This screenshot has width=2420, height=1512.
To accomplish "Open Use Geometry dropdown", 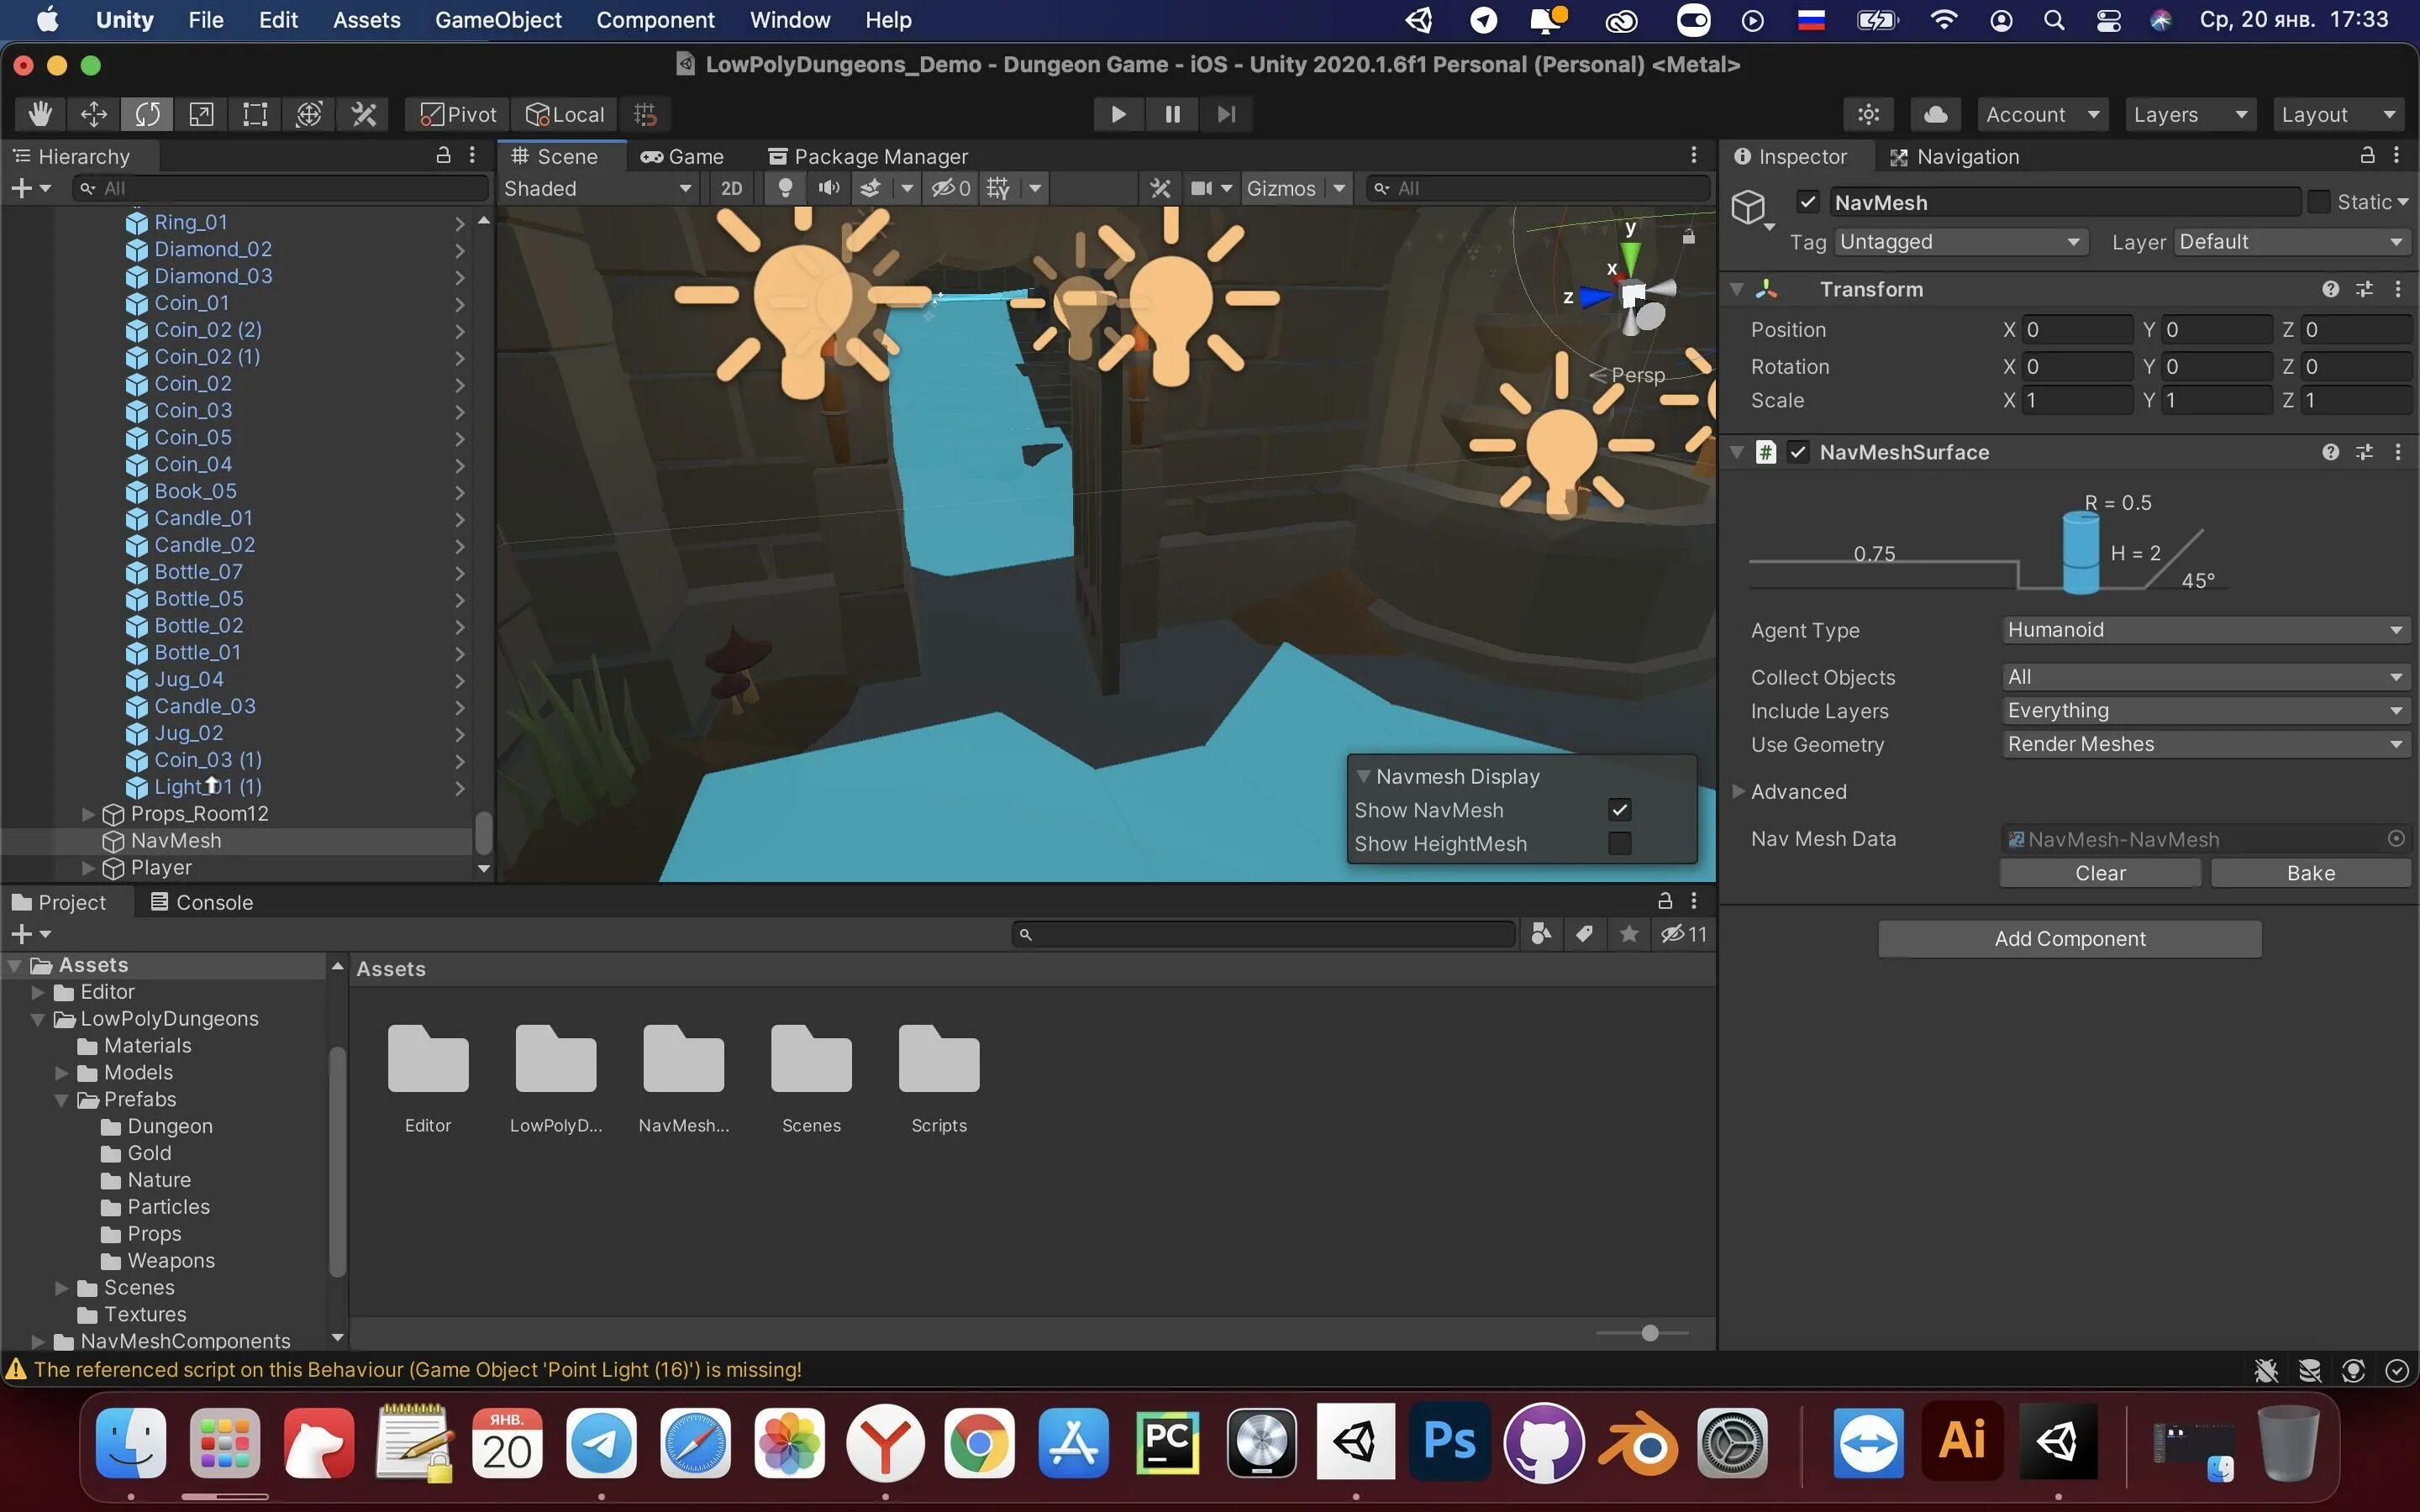I will (2206, 744).
